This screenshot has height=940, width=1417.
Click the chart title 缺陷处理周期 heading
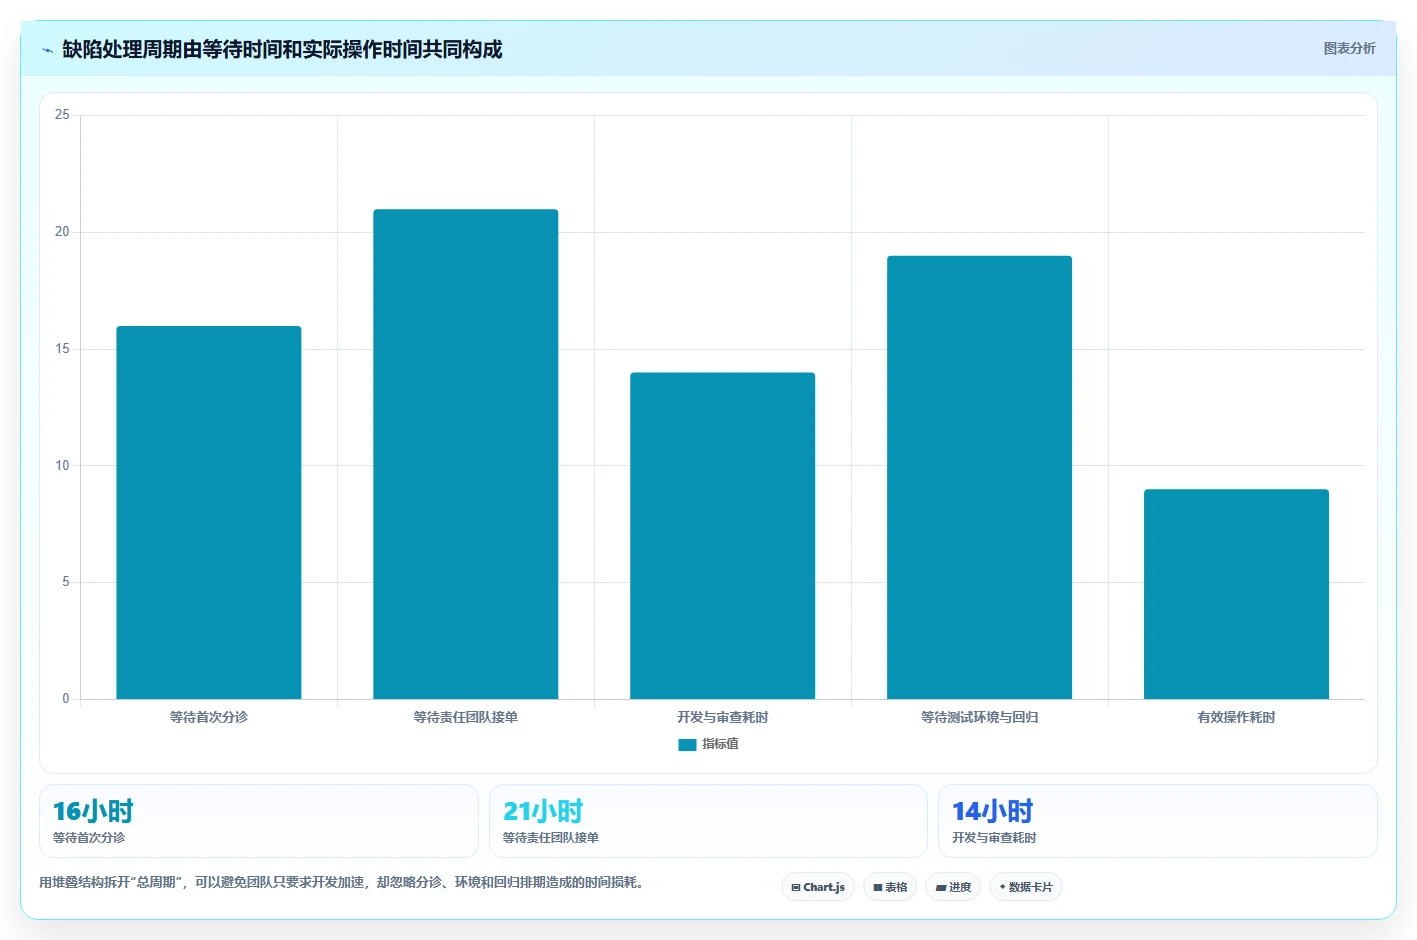tap(282, 50)
